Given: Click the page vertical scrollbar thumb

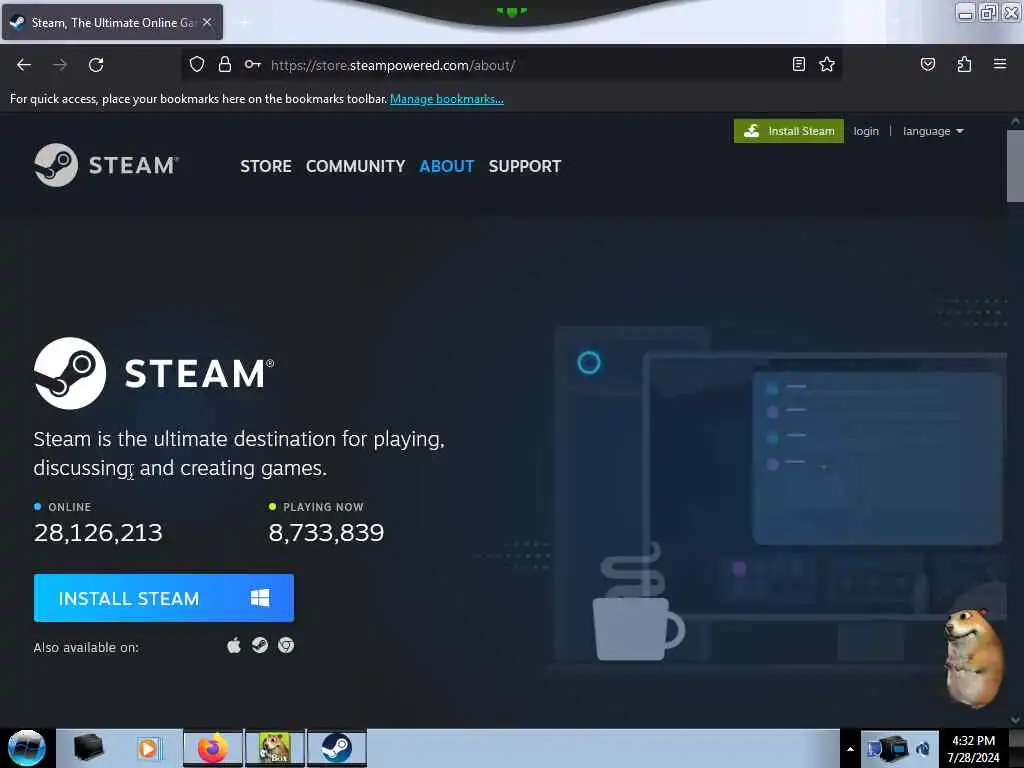Looking at the screenshot, I should tap(1015, 167).
